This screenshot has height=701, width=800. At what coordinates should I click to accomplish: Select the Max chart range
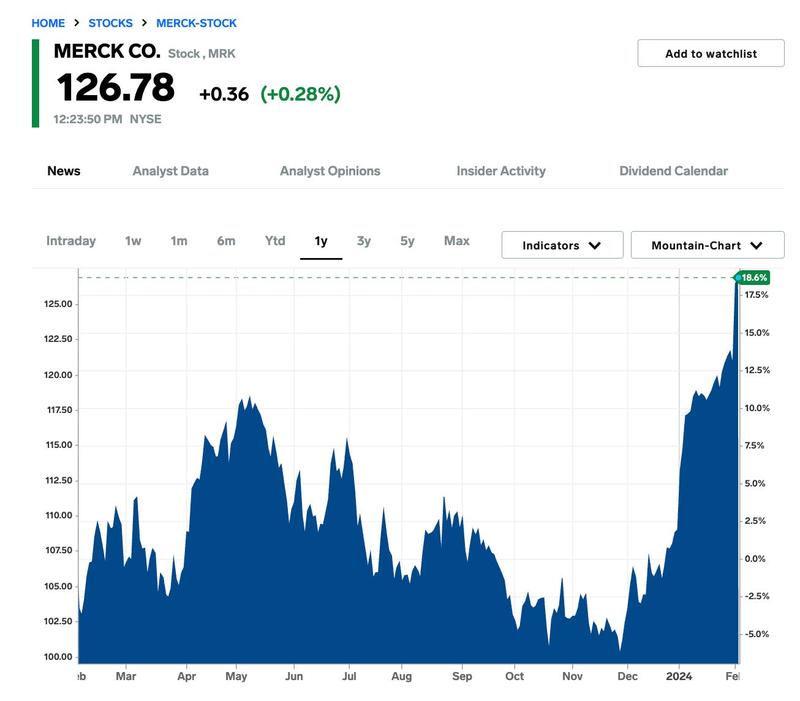(457, 241)
